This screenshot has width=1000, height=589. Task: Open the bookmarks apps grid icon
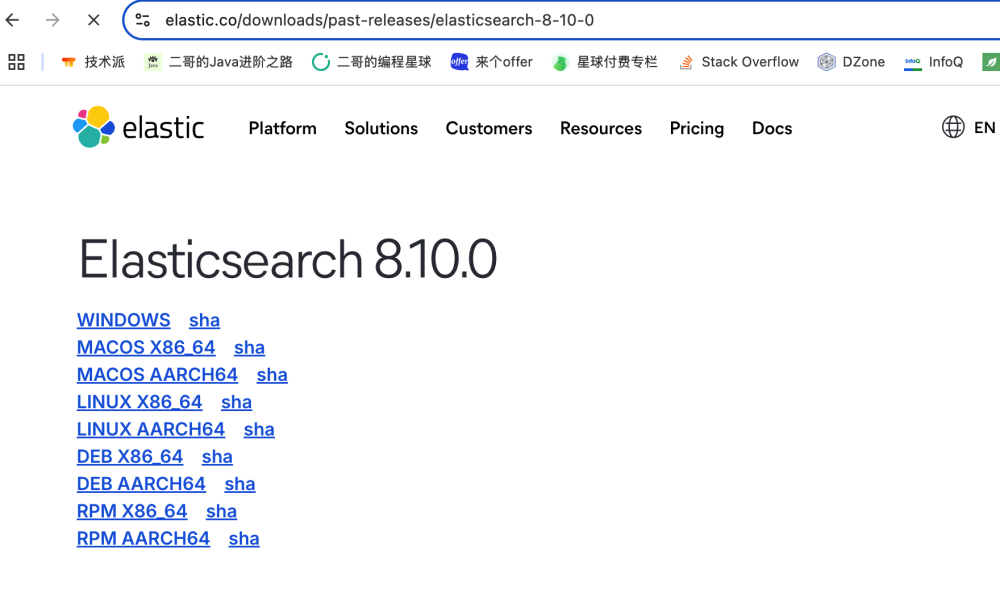[16, 62]
